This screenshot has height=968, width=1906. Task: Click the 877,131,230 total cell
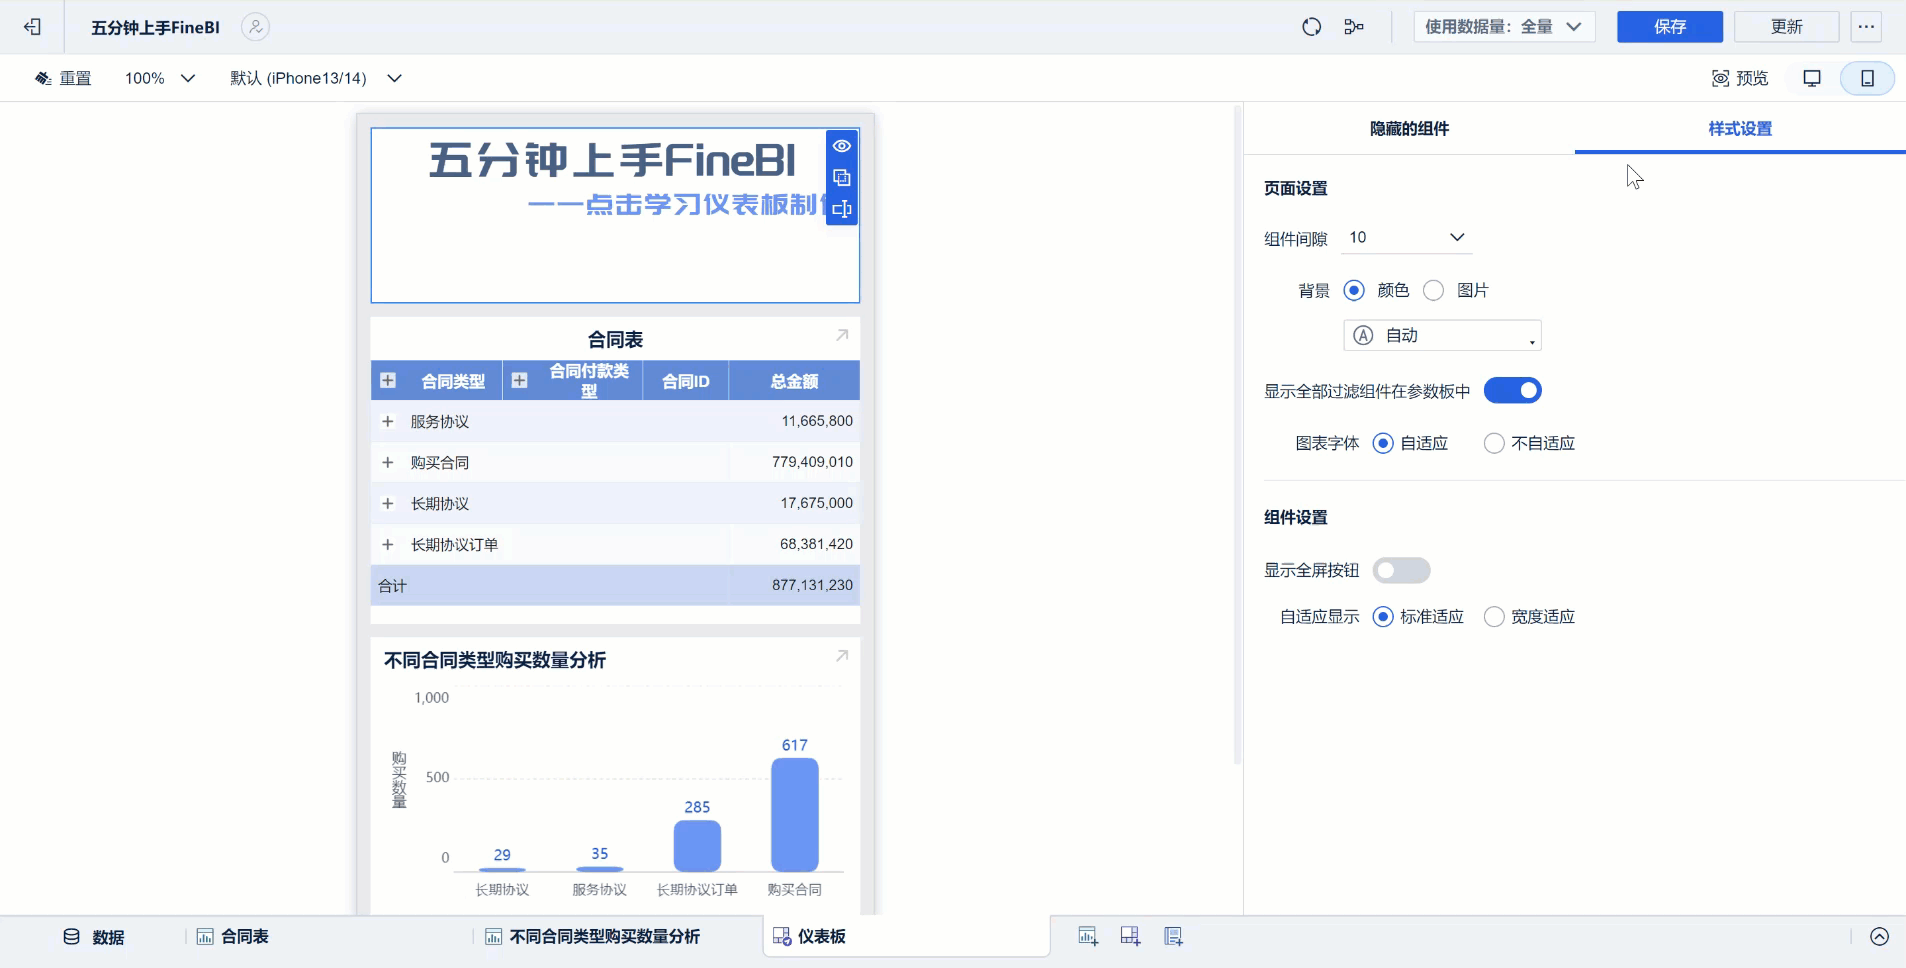pyautogui.click(x=812, y=585)
